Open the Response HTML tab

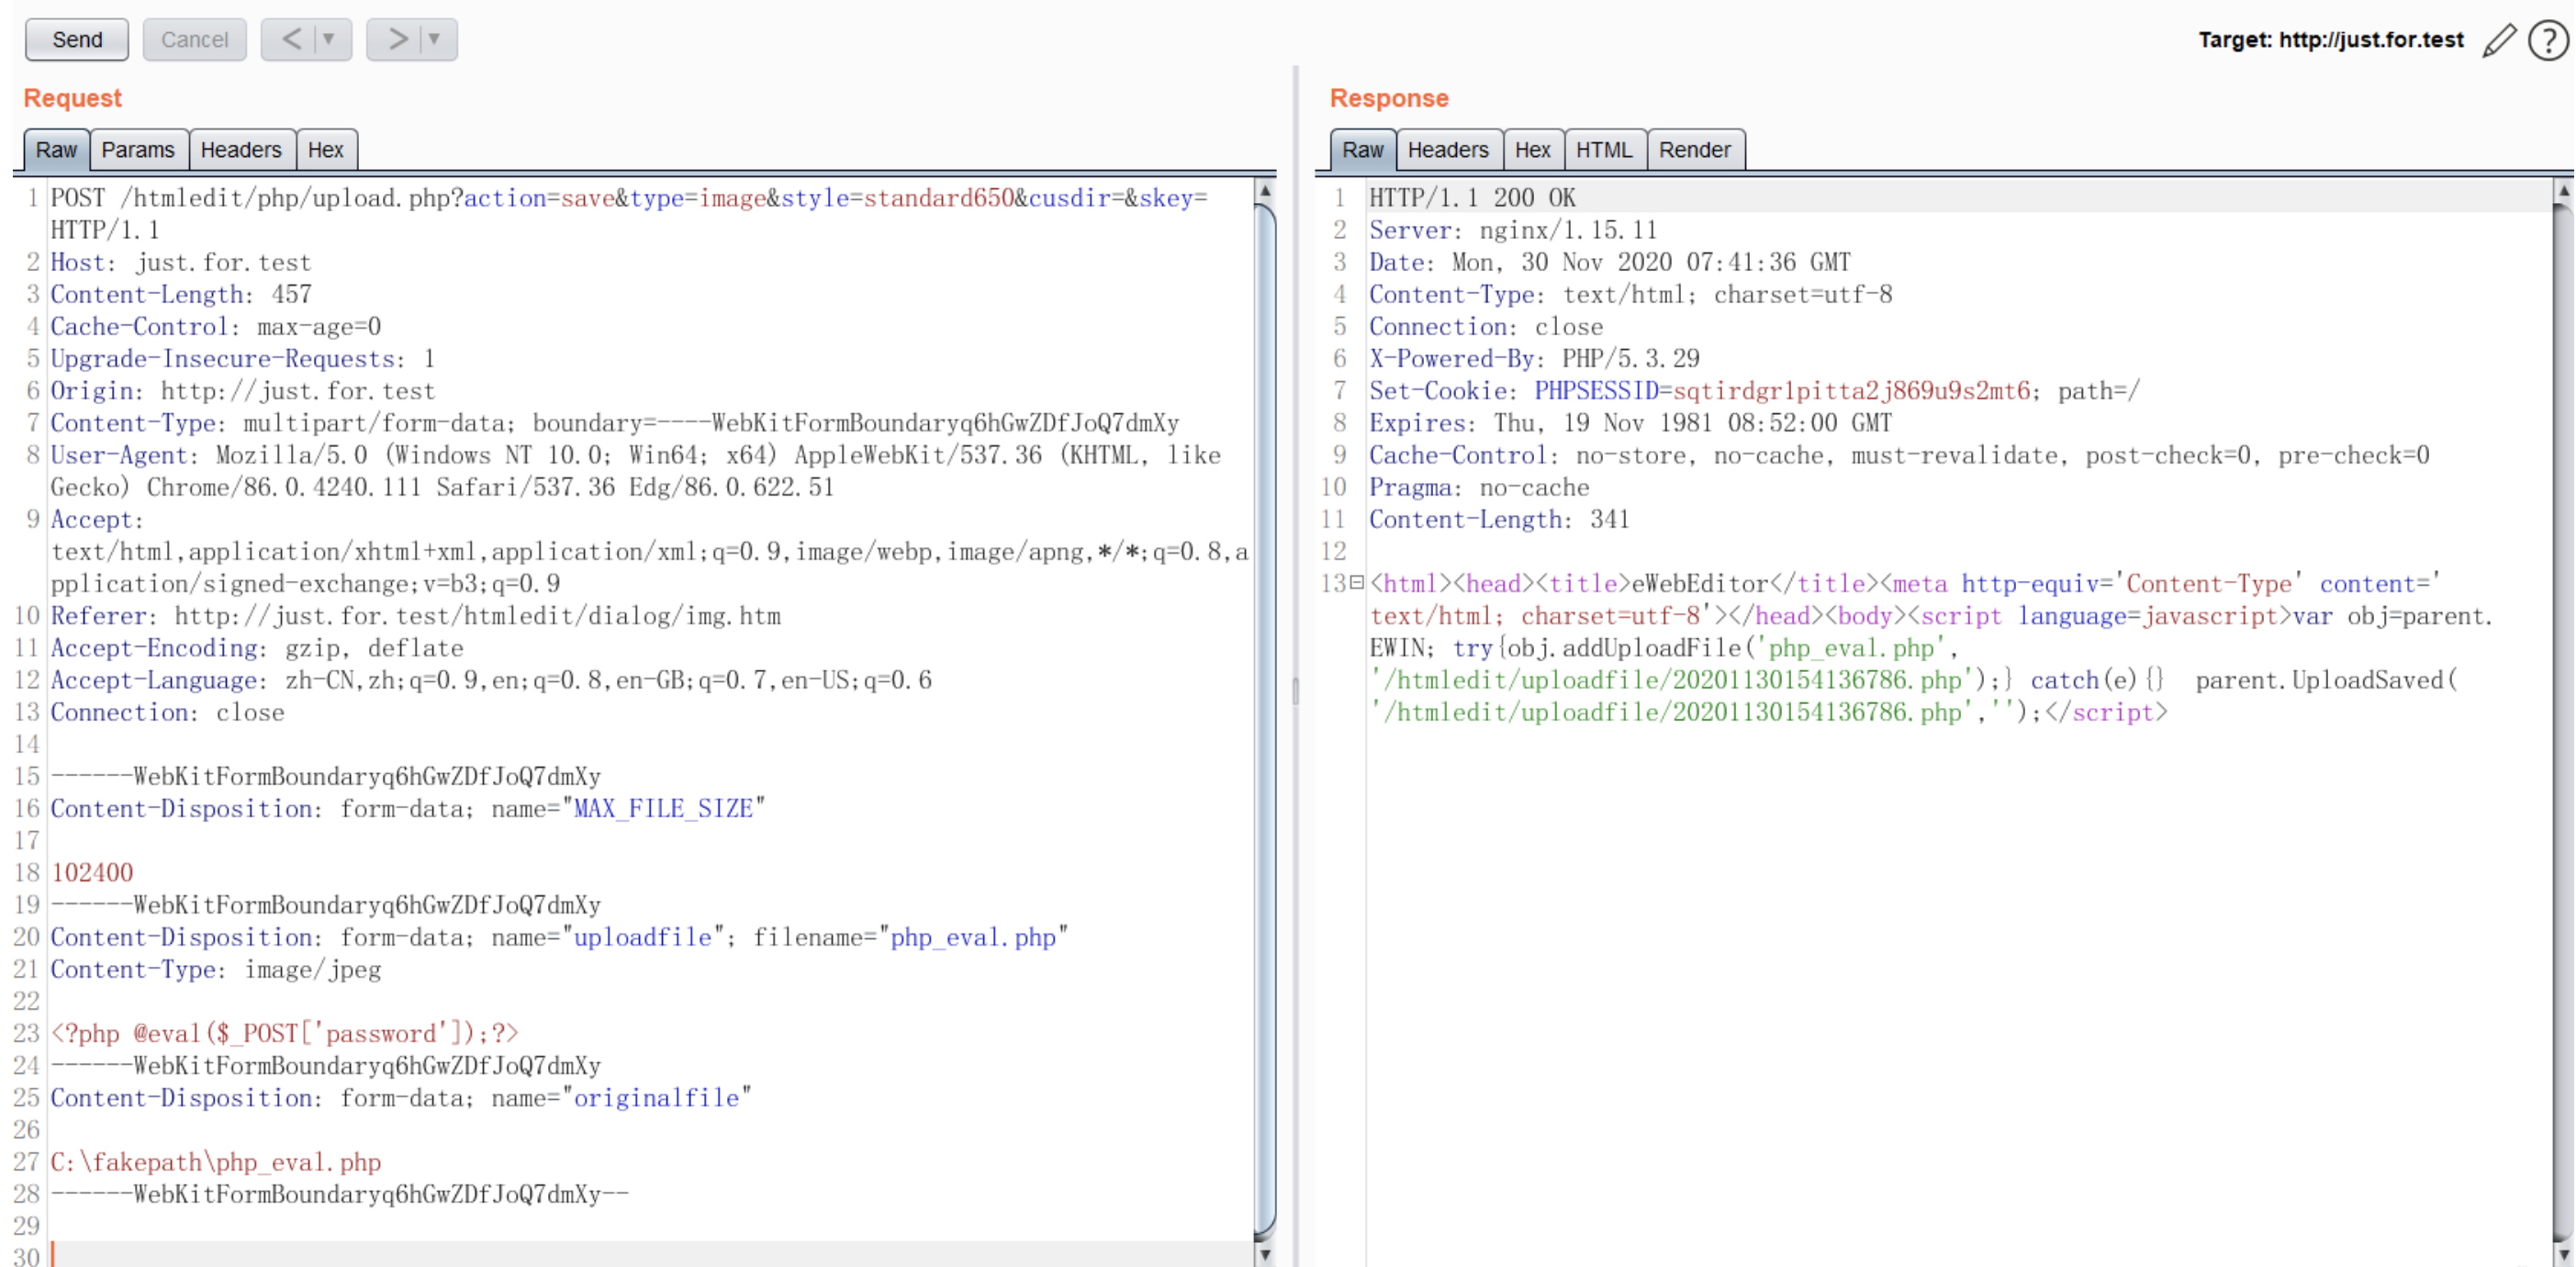(x=1604, y=150)
